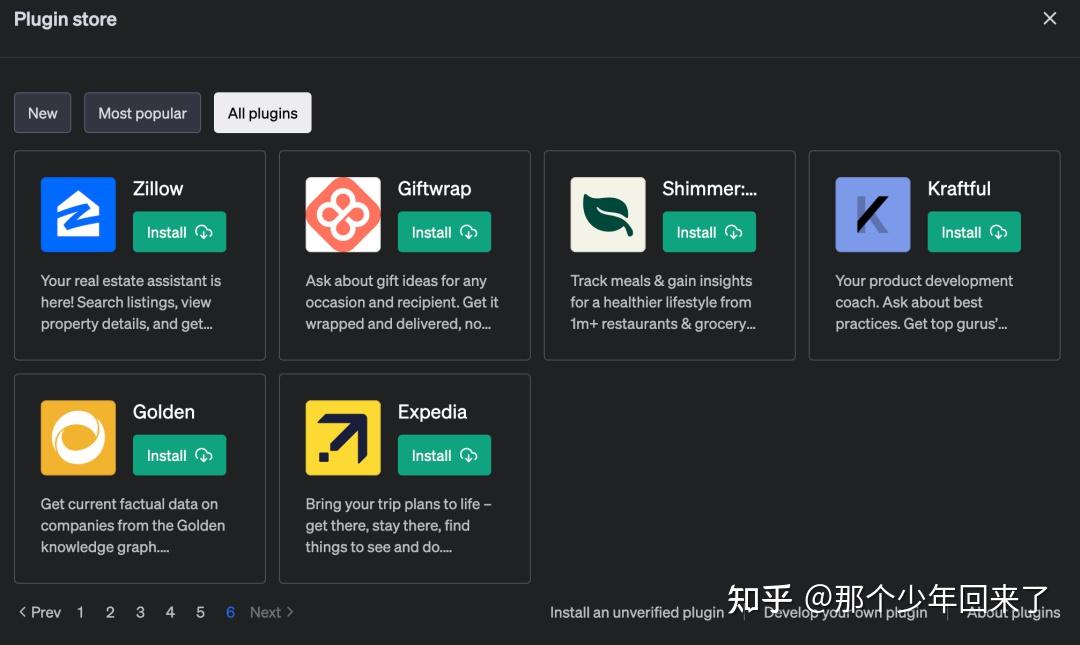The image size is (1080, 645).
Task: Click the Zillow plugin logo icon
Action: [x=78, y=214]
